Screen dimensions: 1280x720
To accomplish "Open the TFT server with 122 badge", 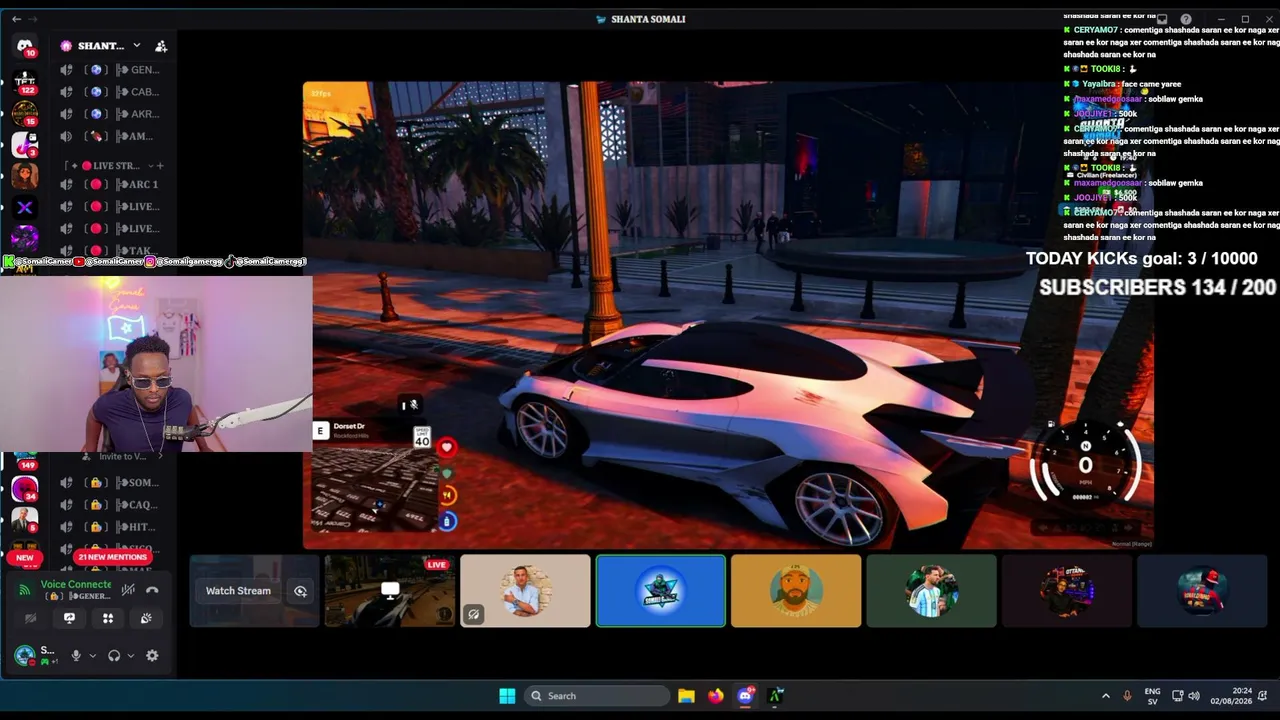I will click(x=25, y=83).
